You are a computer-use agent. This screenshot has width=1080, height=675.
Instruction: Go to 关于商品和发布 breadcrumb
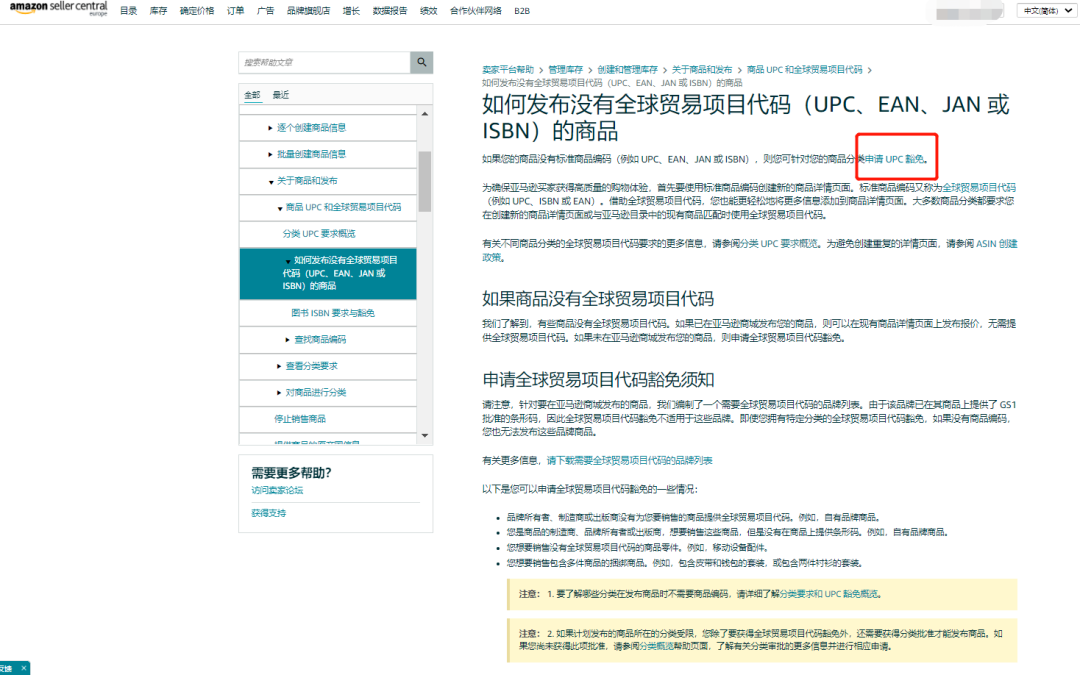[x=702, y=70]
